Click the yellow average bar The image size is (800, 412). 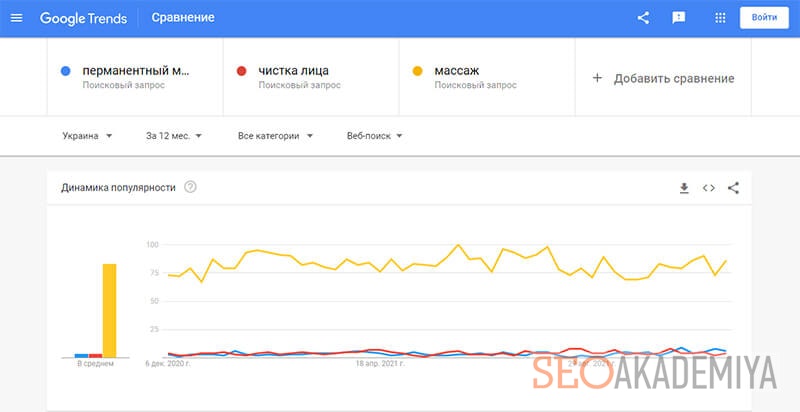point(110,309)
